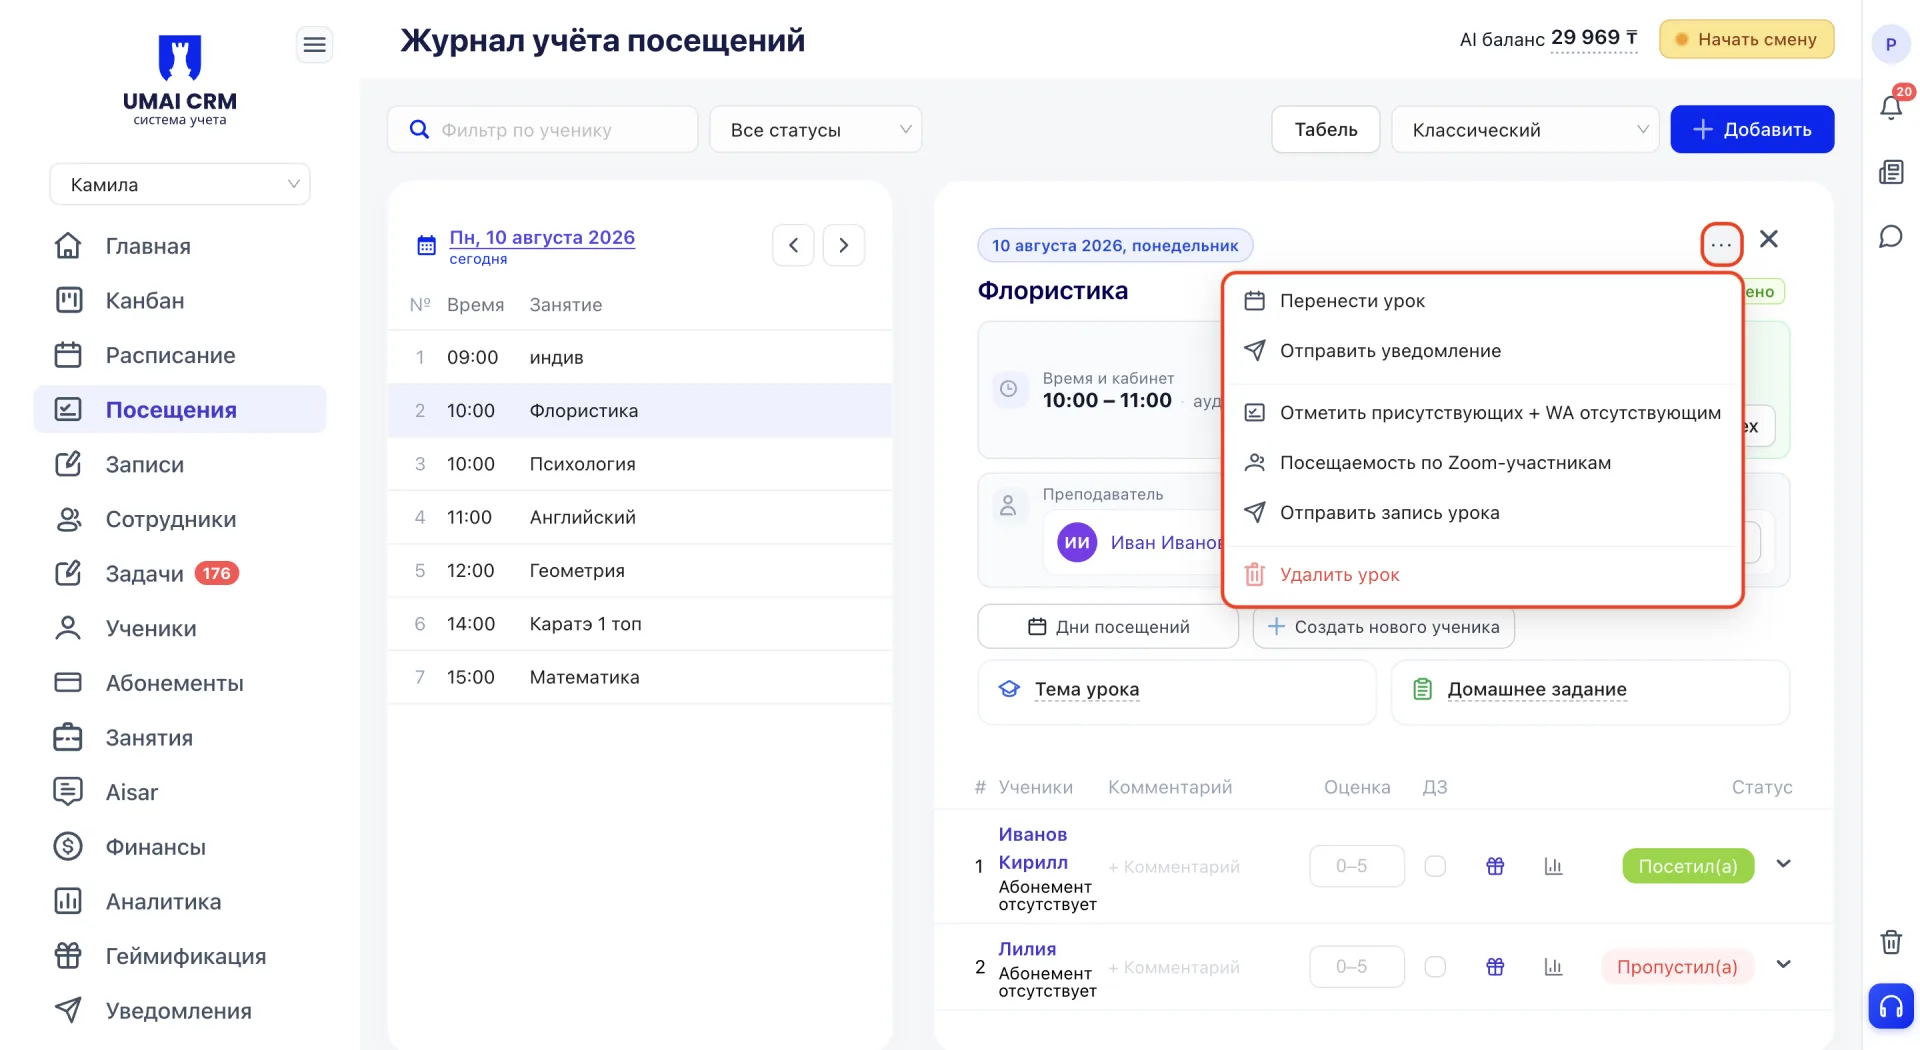Open Аналитика in the sidebar

180,901
